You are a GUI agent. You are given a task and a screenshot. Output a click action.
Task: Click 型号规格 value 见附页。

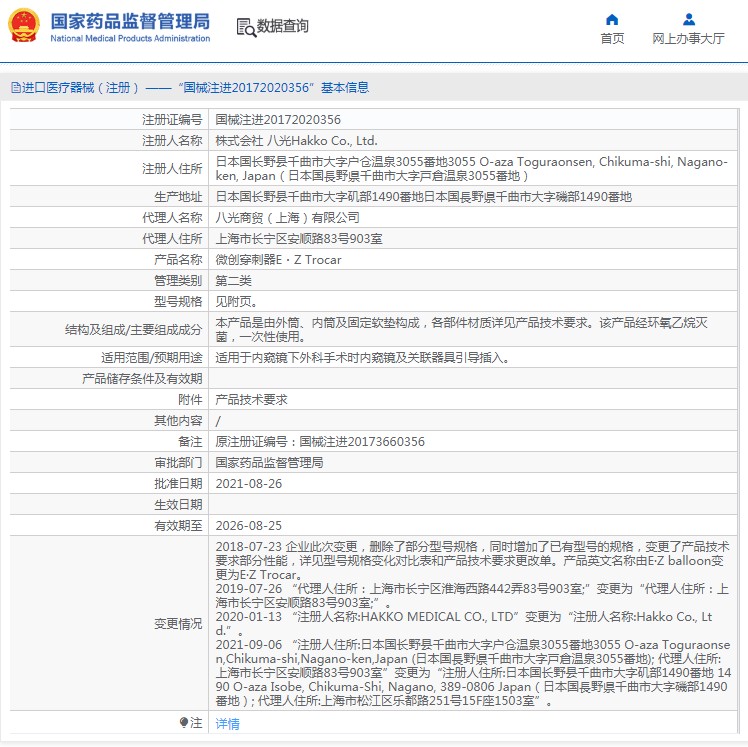coord(236,301)
